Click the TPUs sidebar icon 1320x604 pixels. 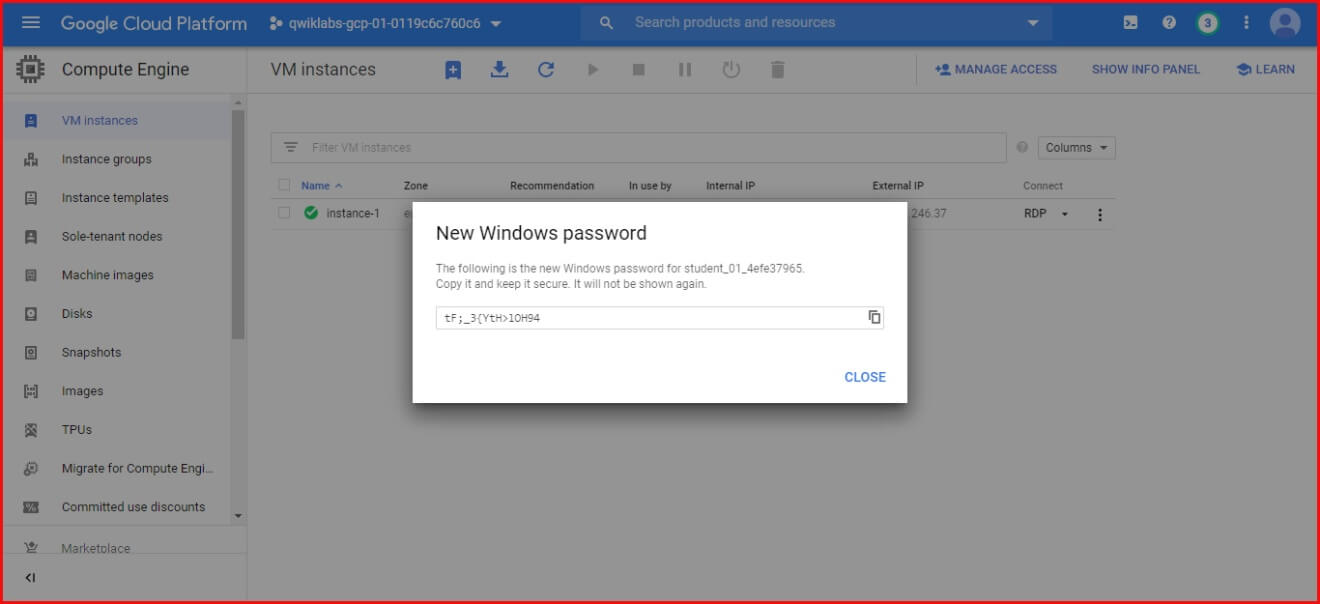[31, 430]
